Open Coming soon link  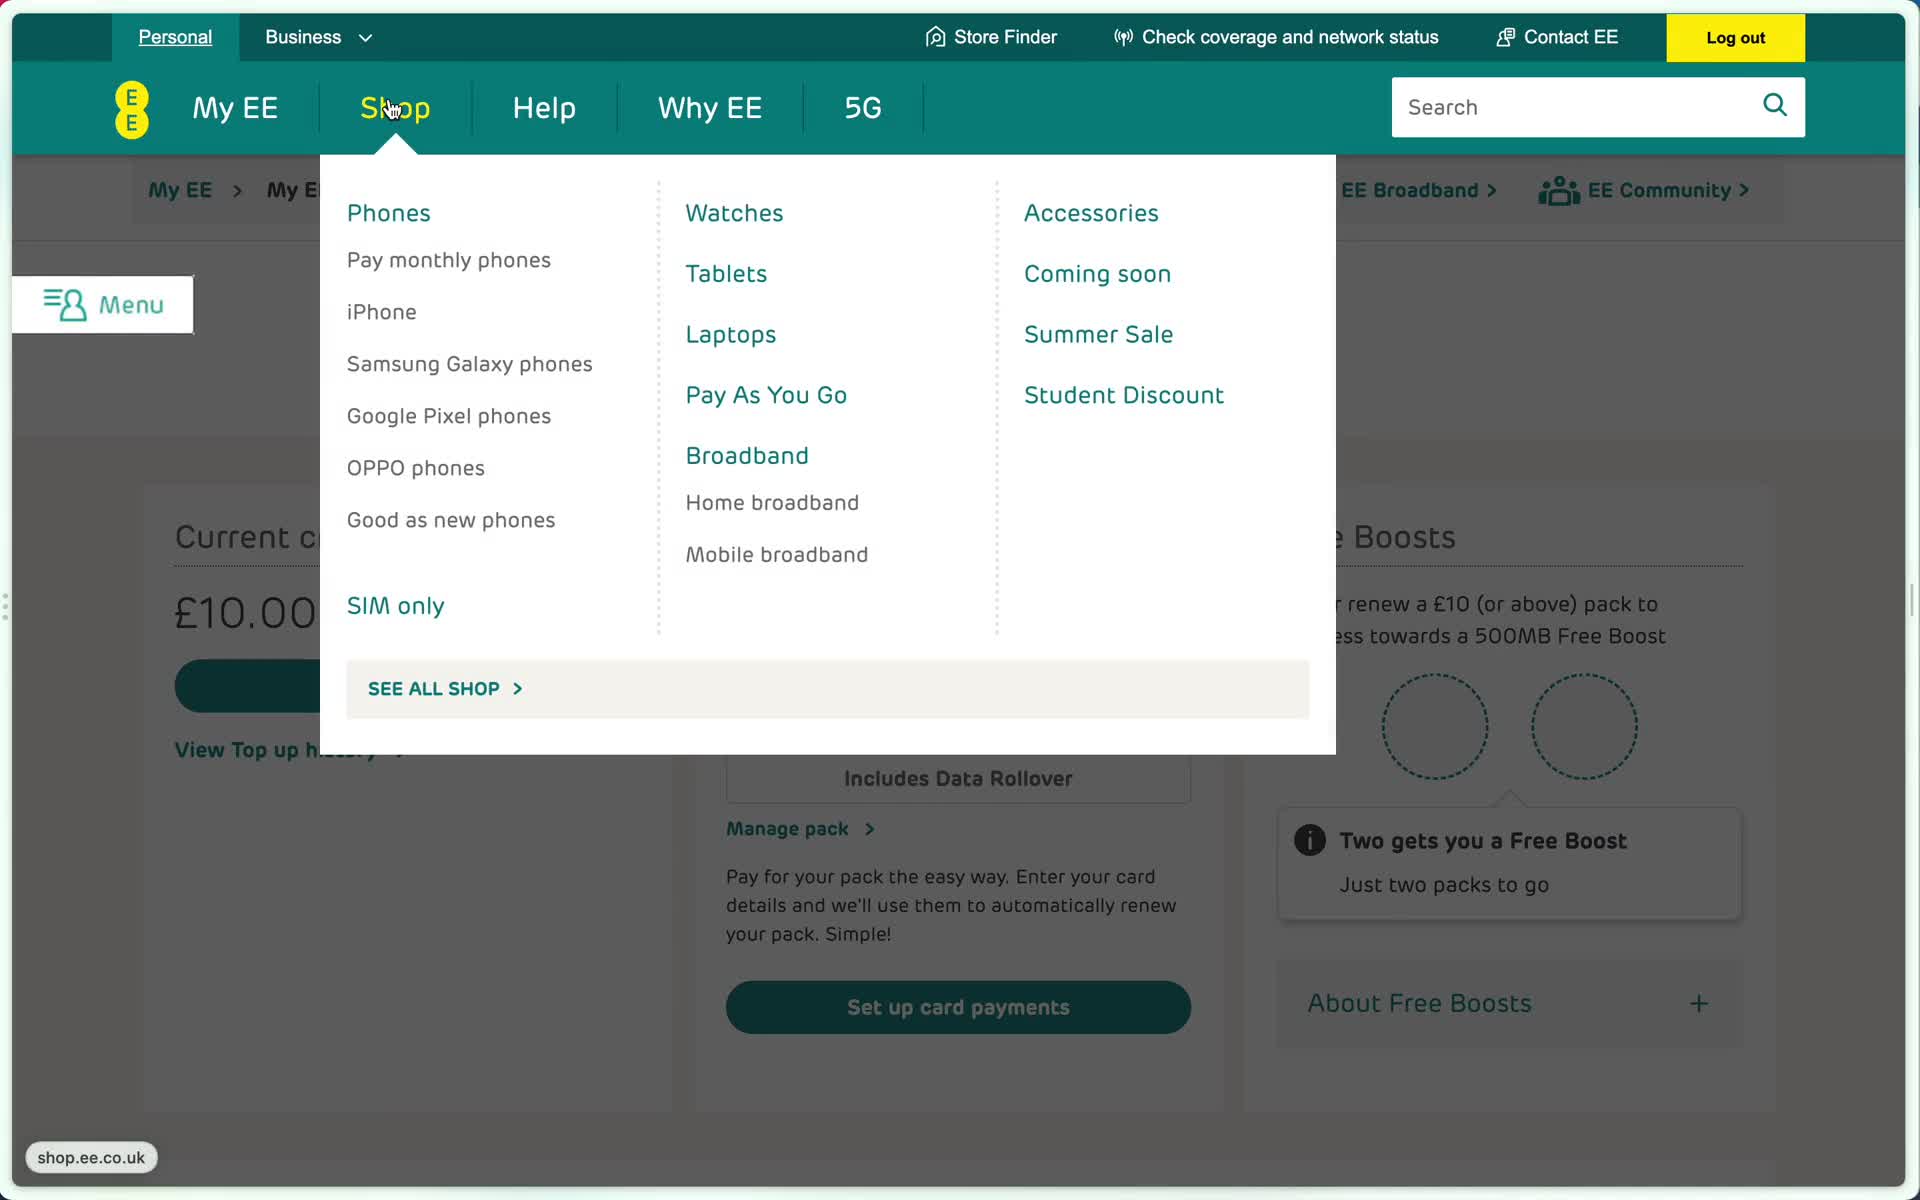(x=1097, y=274)
